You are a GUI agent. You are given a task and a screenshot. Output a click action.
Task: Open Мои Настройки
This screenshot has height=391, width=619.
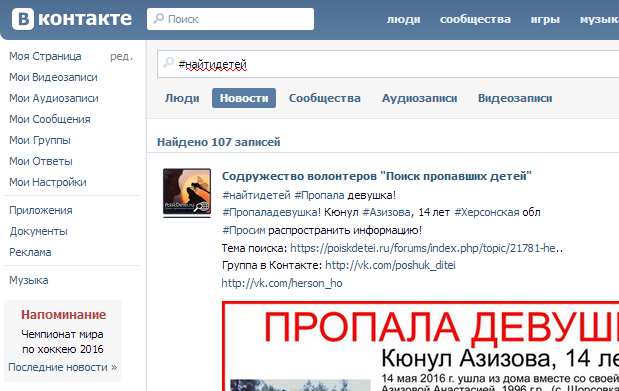coord(48,182)
